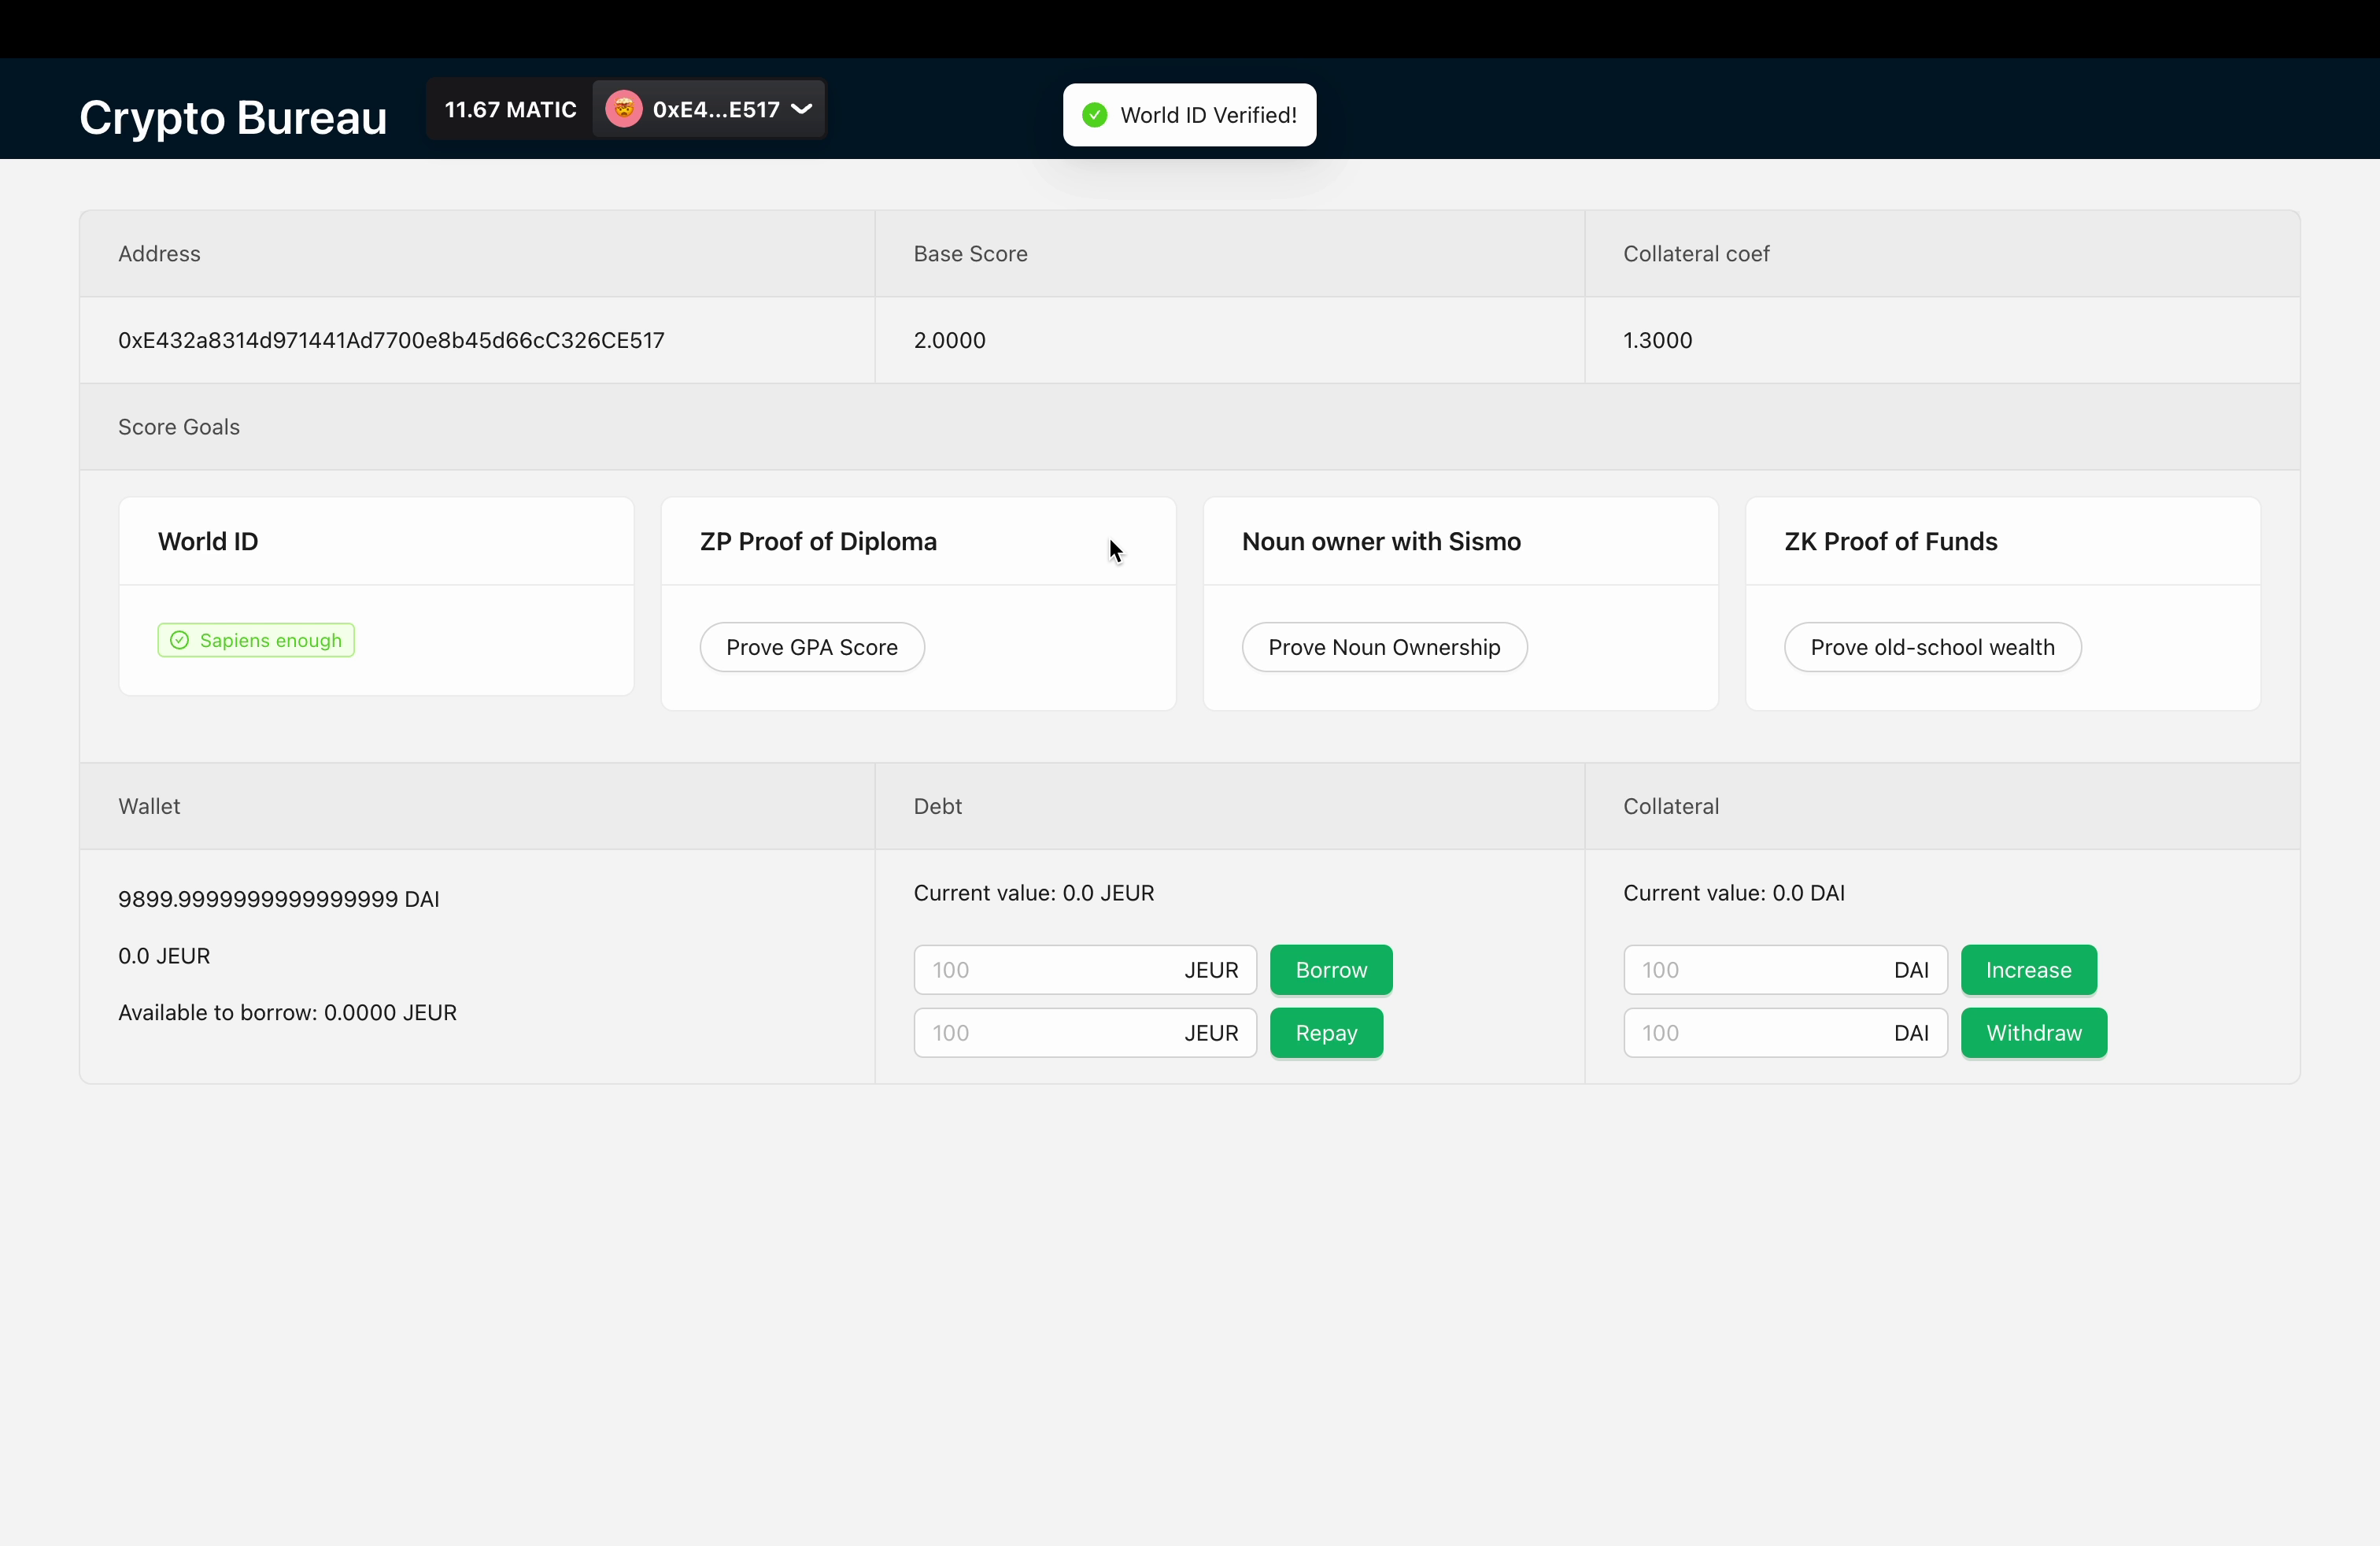
Task: Click the Sapiens enough badge icon
Action: click(x=180, y=638)
